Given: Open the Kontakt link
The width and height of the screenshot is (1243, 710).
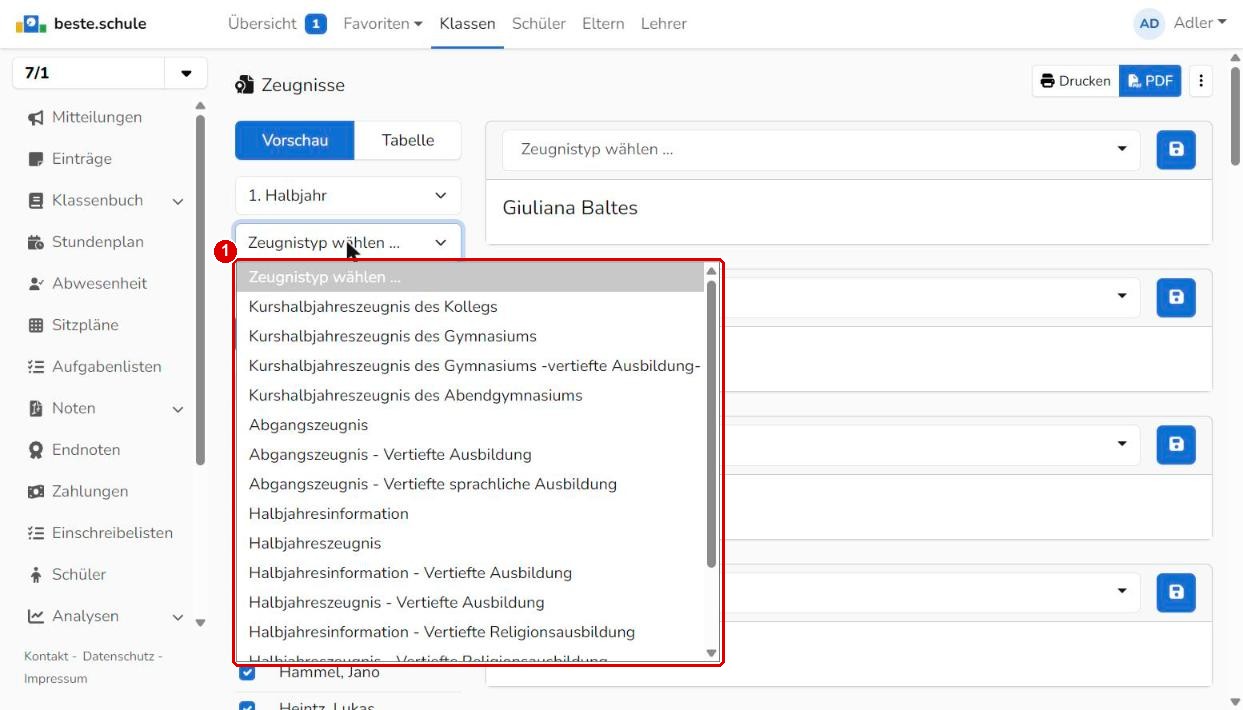Looking at the screenshot, I should [46, 656].
